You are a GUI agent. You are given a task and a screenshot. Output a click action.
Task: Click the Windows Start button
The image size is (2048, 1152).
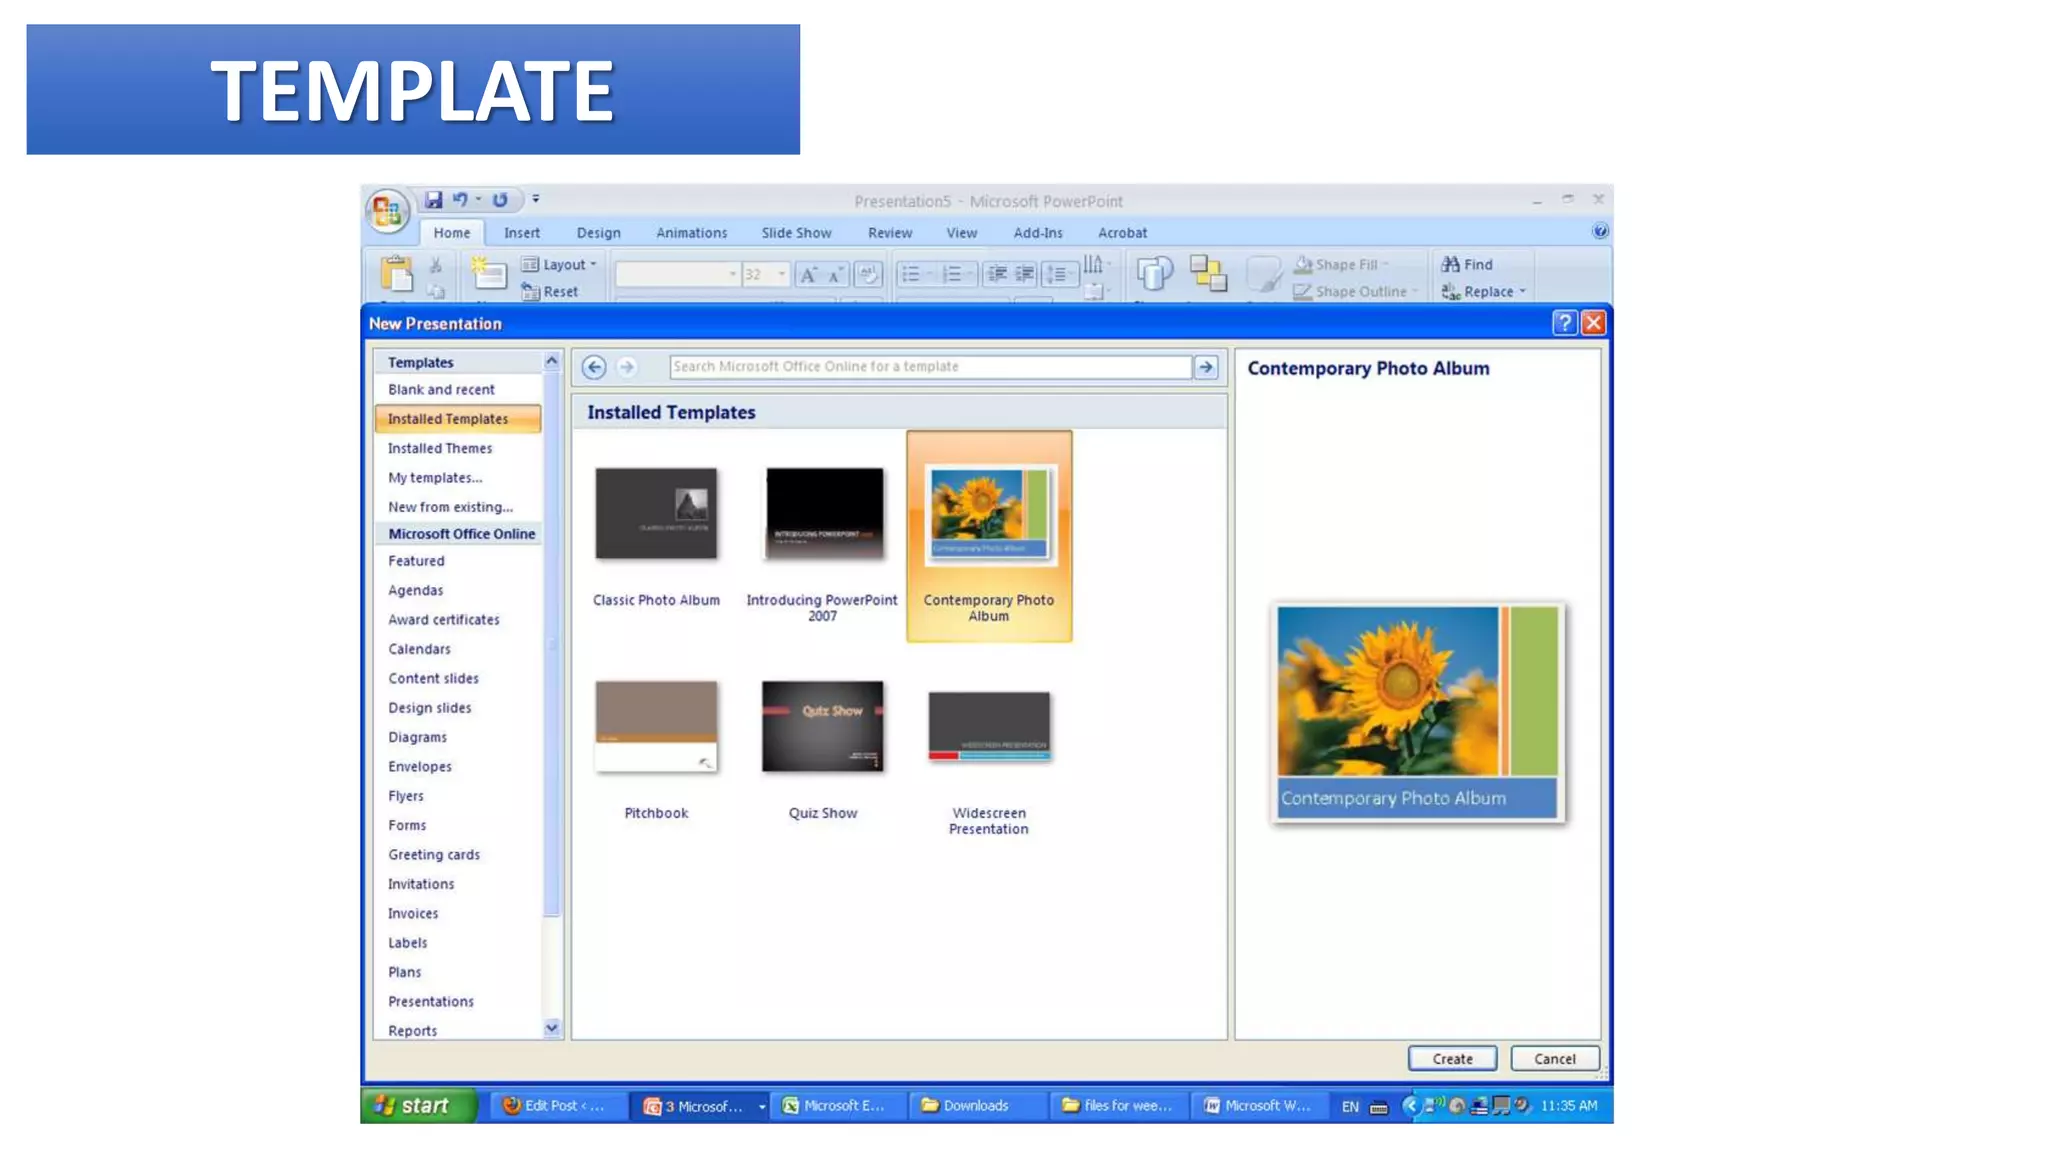413,1105
